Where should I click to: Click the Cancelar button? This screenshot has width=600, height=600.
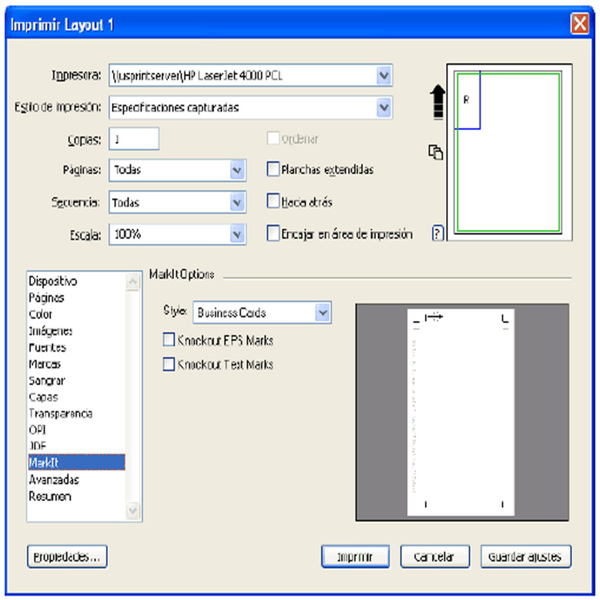pos(435,556)
